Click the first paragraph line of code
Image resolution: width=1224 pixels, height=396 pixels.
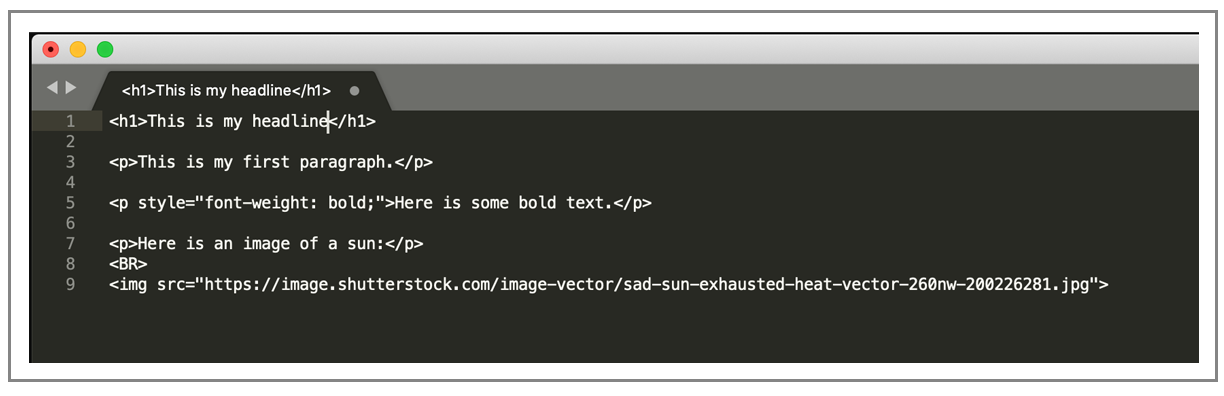click(271, 162)
